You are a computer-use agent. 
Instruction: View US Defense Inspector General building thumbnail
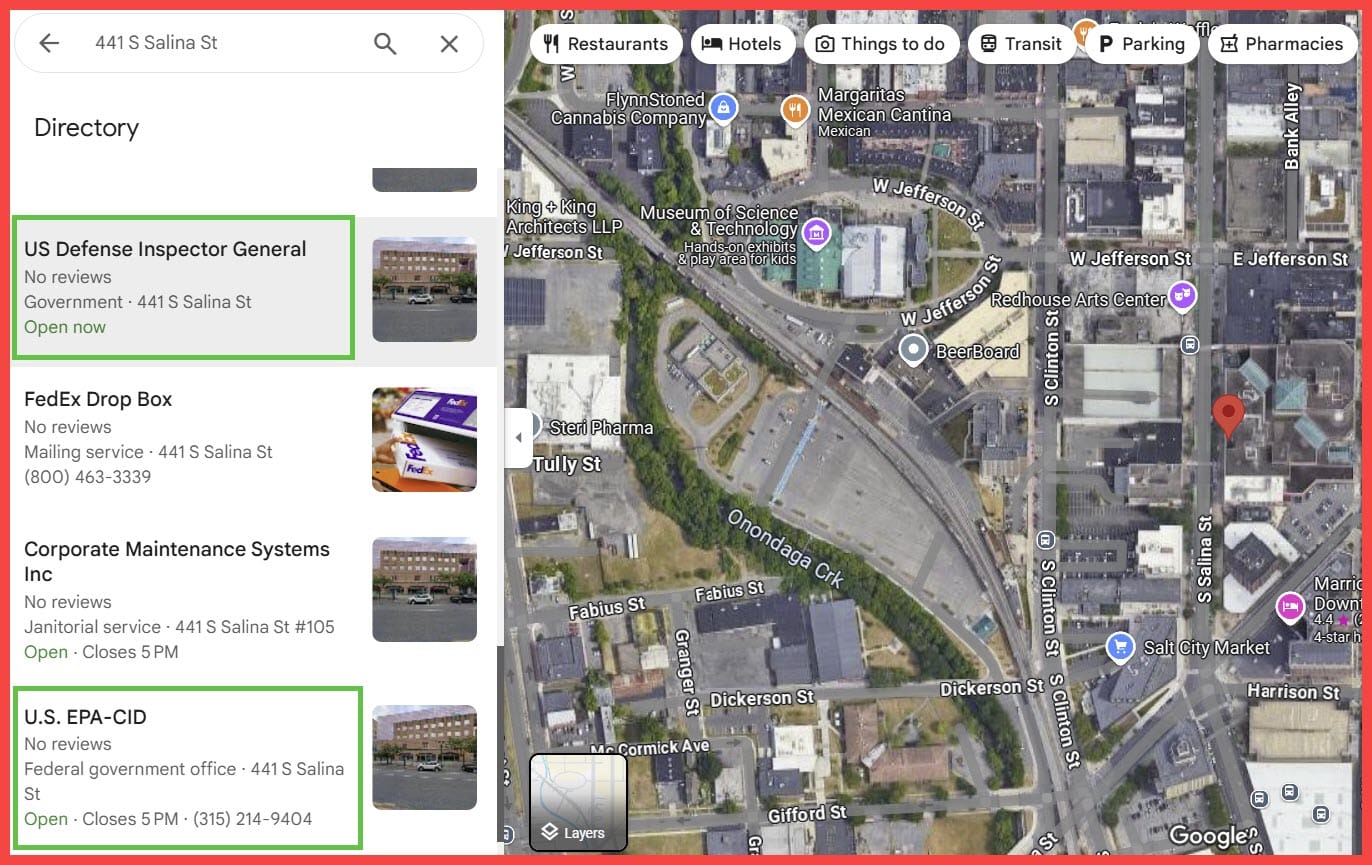click(424, 289)
